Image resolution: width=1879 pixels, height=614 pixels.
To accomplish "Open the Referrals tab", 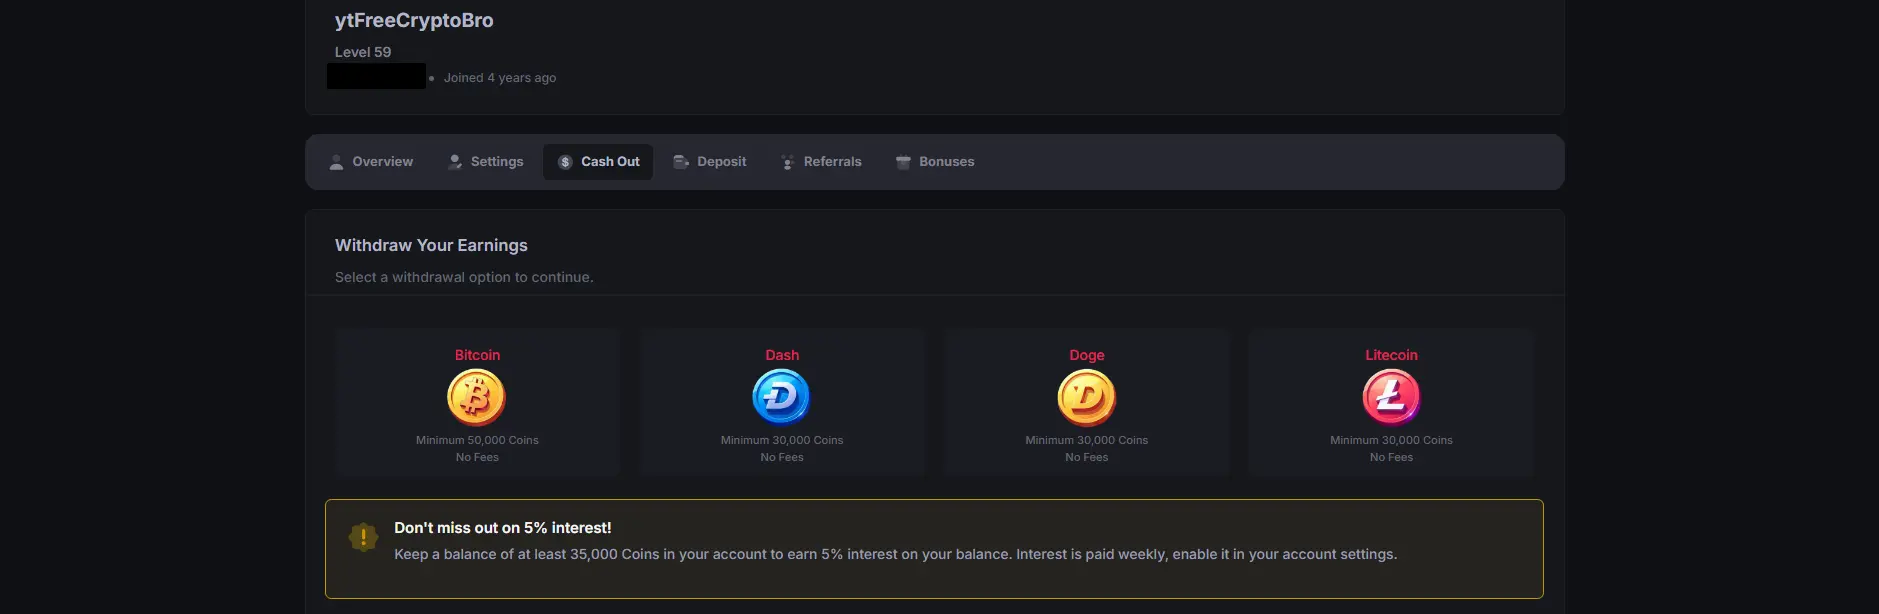I will pos(821,162).
